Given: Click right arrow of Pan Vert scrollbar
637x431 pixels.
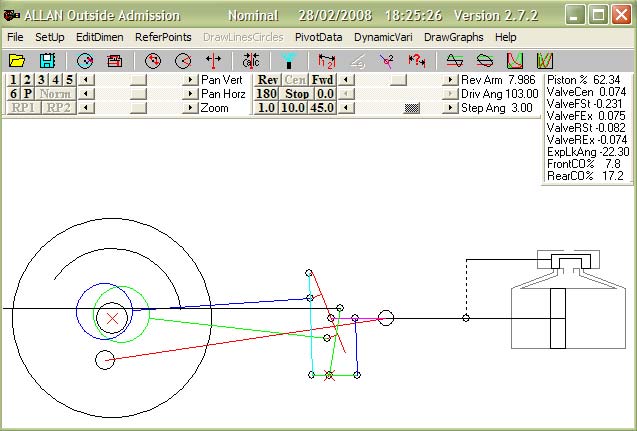Looking at the screenshot, I should [190, 79].
